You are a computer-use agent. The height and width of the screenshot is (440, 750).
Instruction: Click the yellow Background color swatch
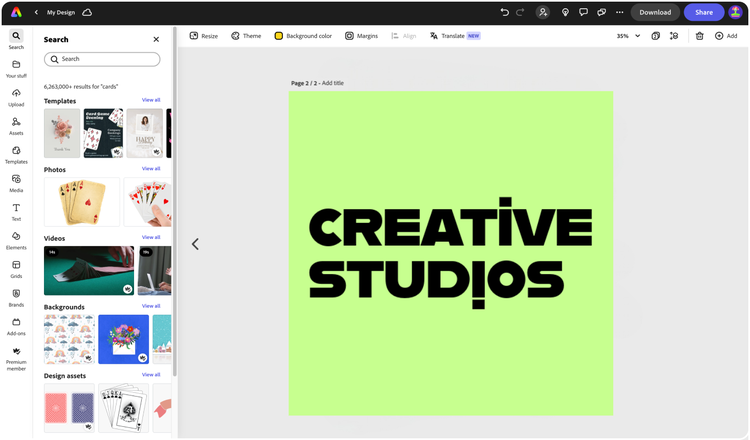point(279,36)
